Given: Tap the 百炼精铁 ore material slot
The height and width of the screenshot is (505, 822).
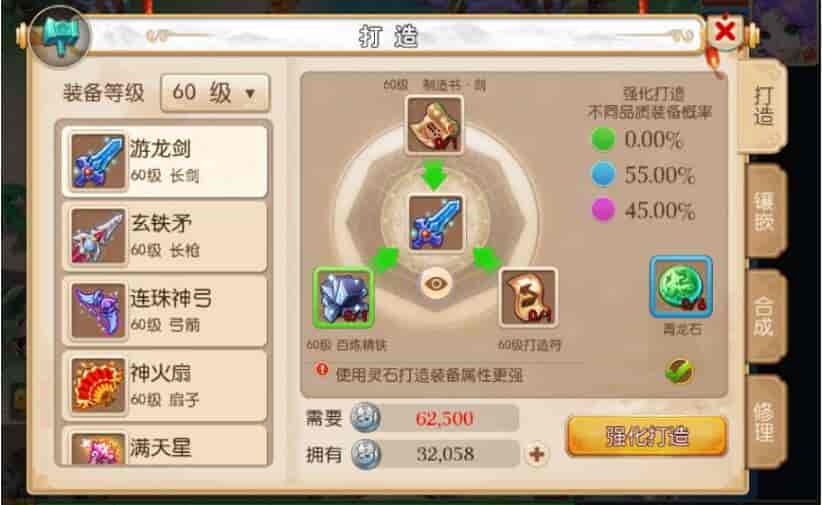Looking at the screenshot, I should (343, 297).
